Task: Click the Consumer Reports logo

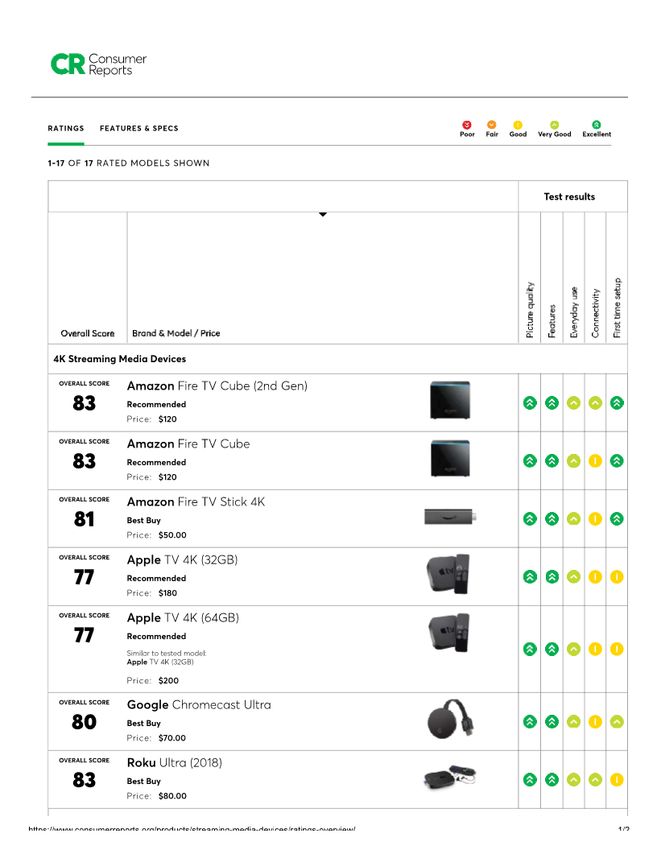Action: (99, 64)
